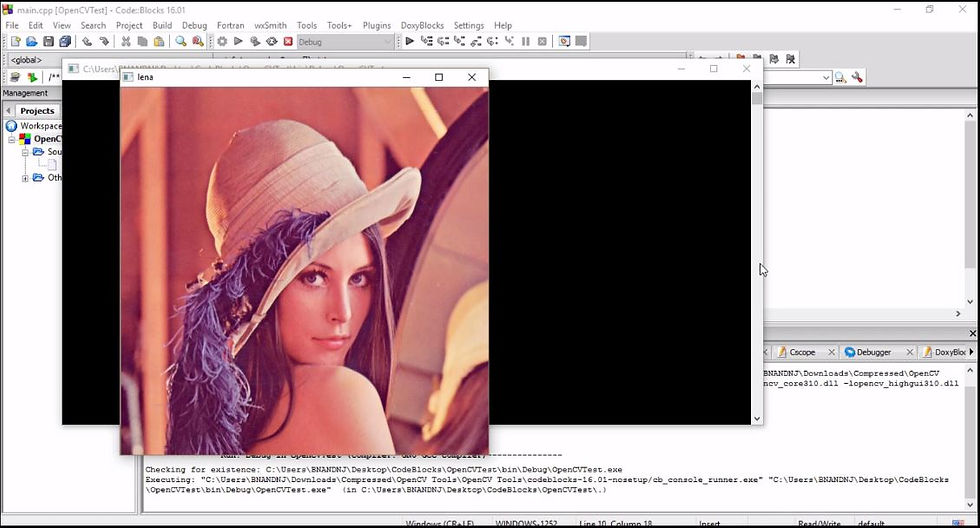Open the Build menu
This screenshot has height=528, width=980.
tap(162, 26)
